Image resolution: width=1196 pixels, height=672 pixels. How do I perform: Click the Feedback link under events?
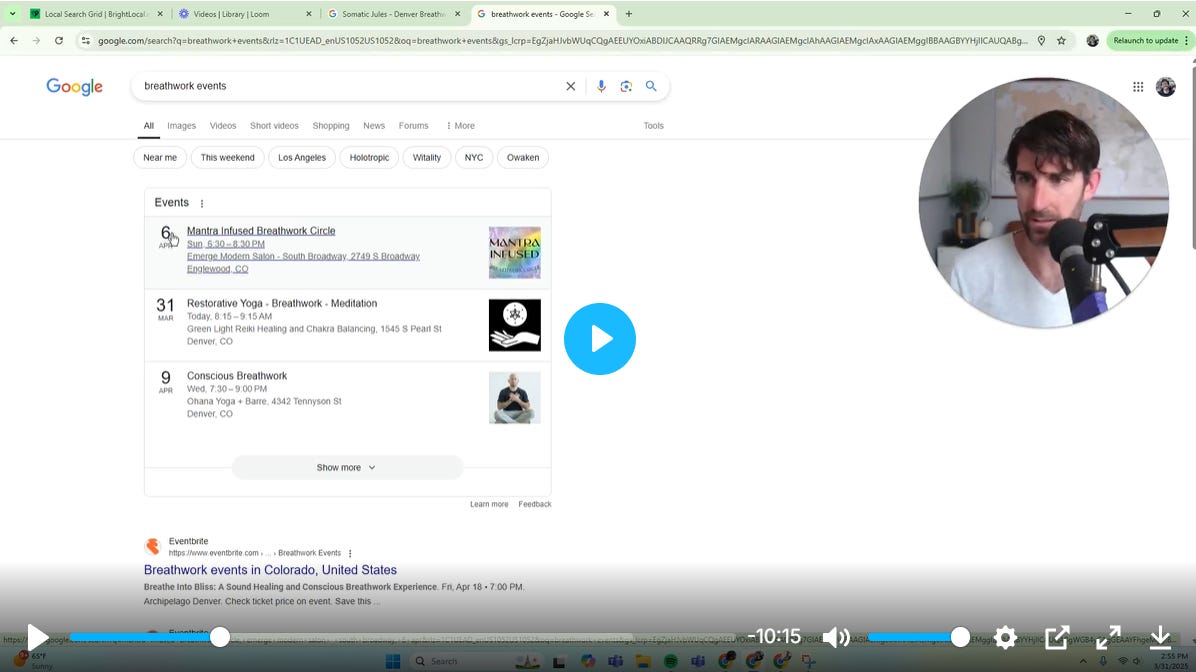535,504
